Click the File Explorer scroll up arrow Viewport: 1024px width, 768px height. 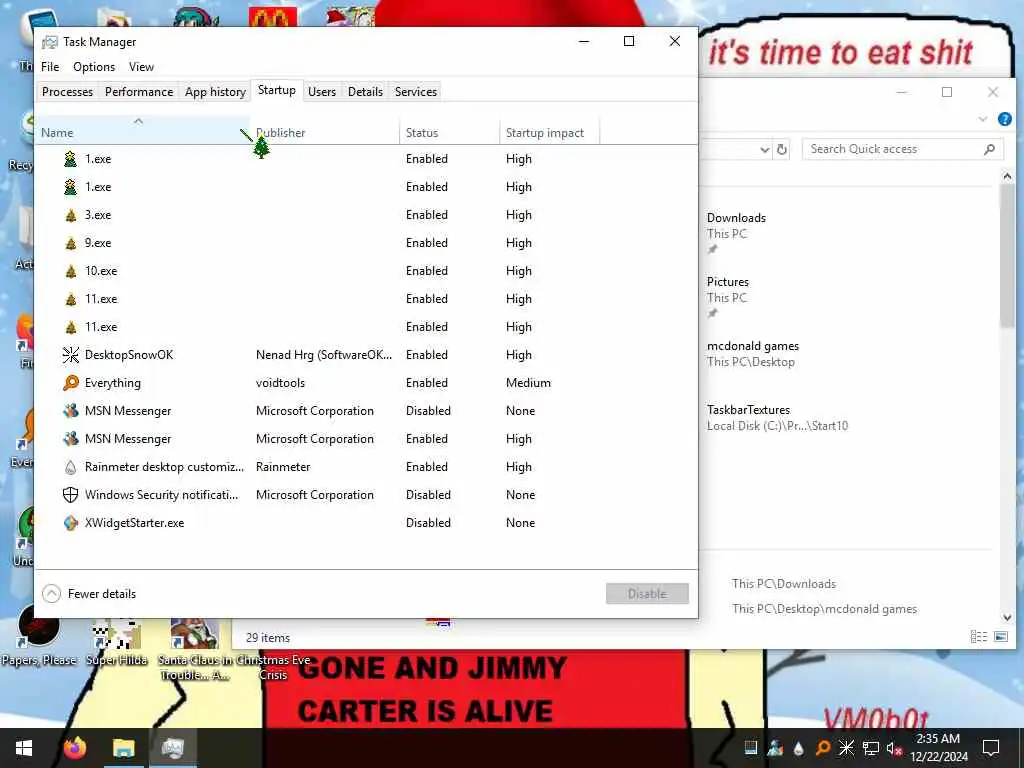[1006, 176]
